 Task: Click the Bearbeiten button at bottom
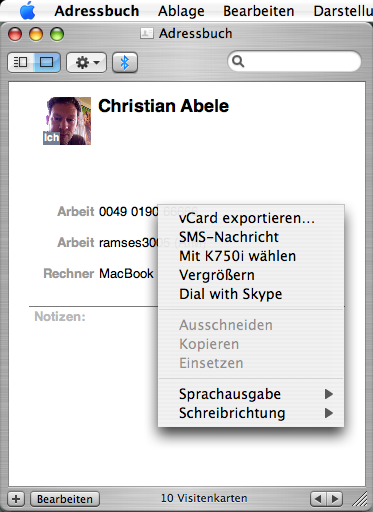click(x=65, y=499)
